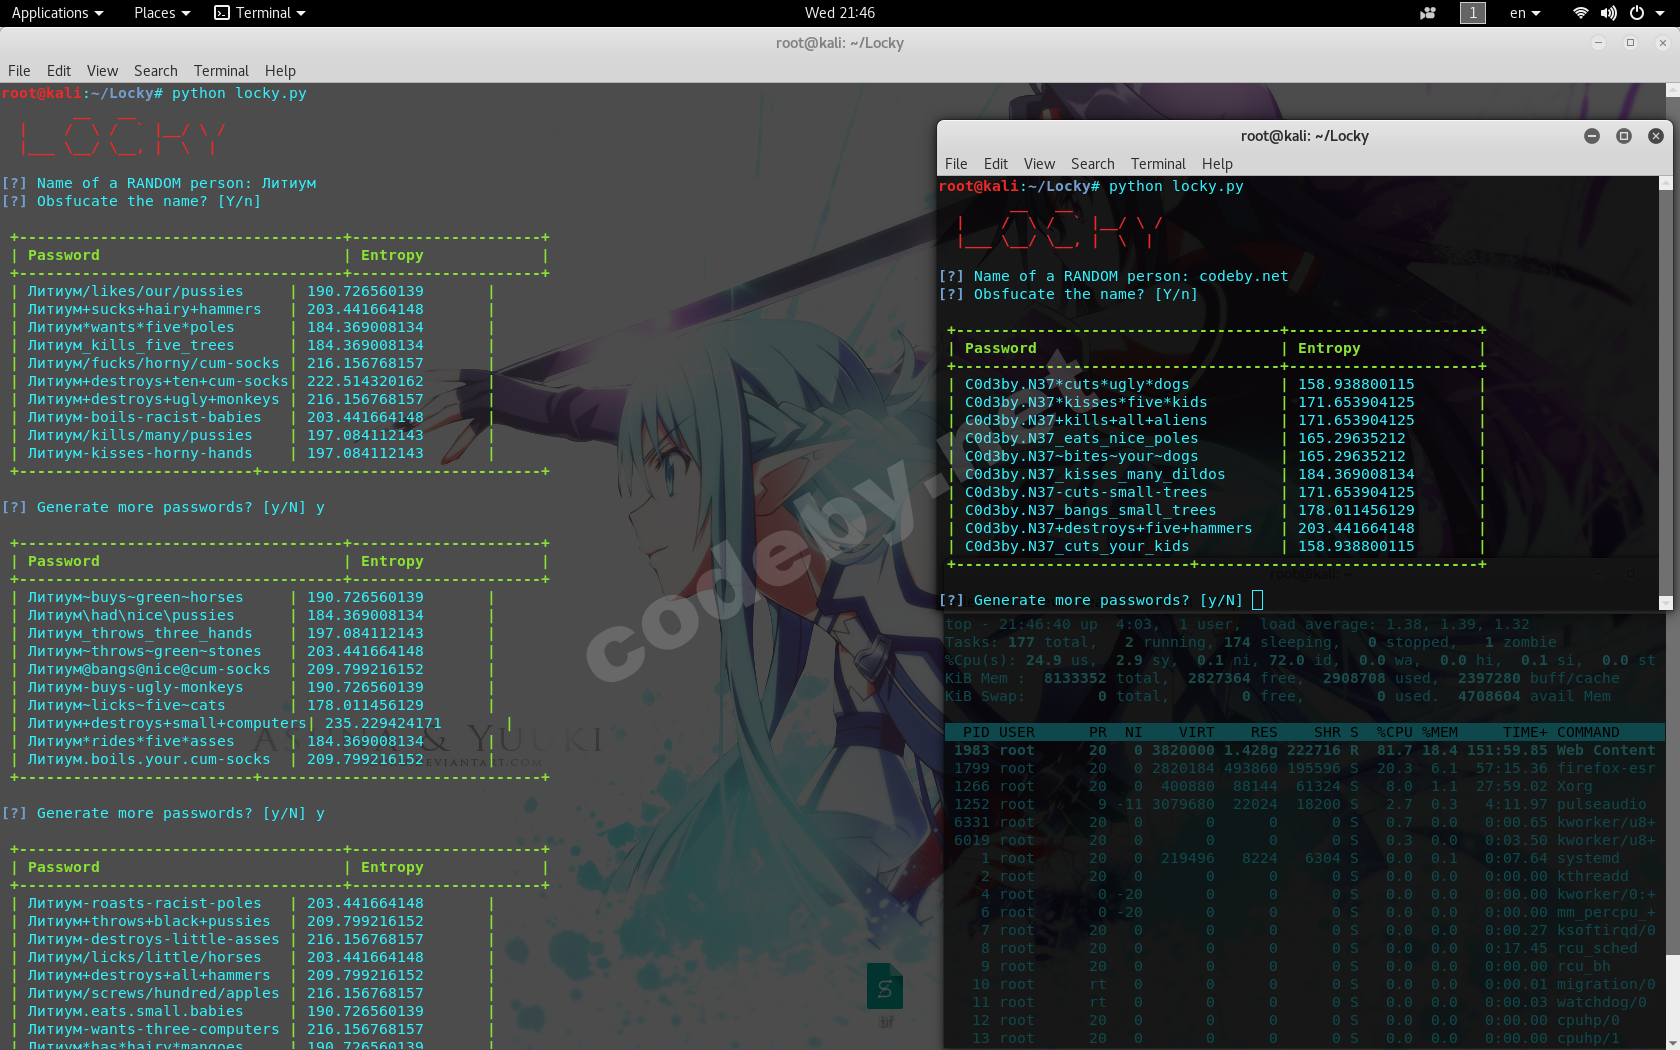Open the Terminal app menu in the top bar
1680x1050 pixels.
[x=260, y=13]
